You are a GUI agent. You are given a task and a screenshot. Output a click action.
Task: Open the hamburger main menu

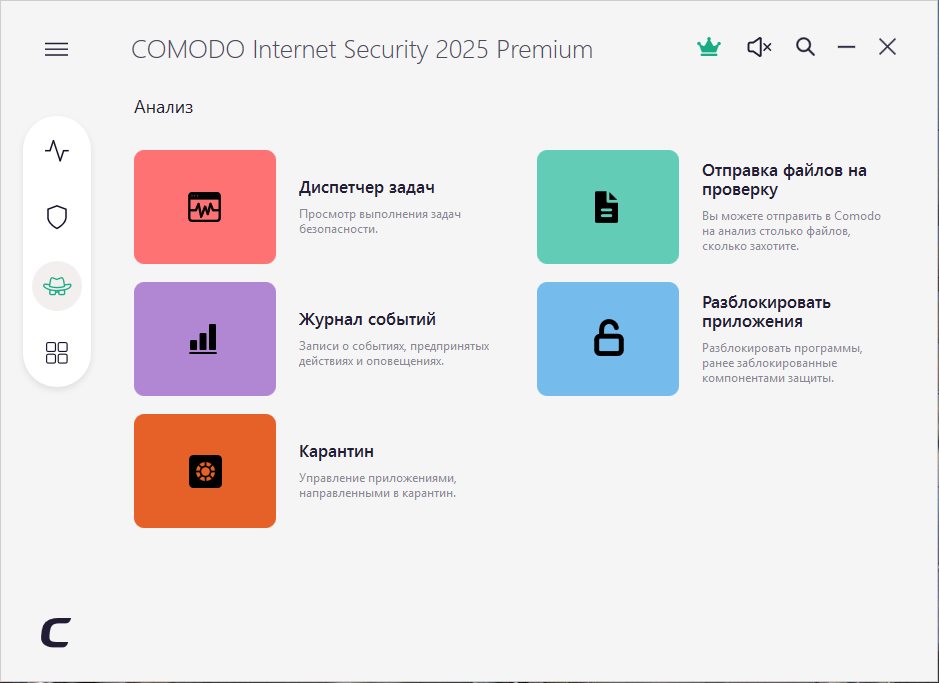click(x=57, y=49)
